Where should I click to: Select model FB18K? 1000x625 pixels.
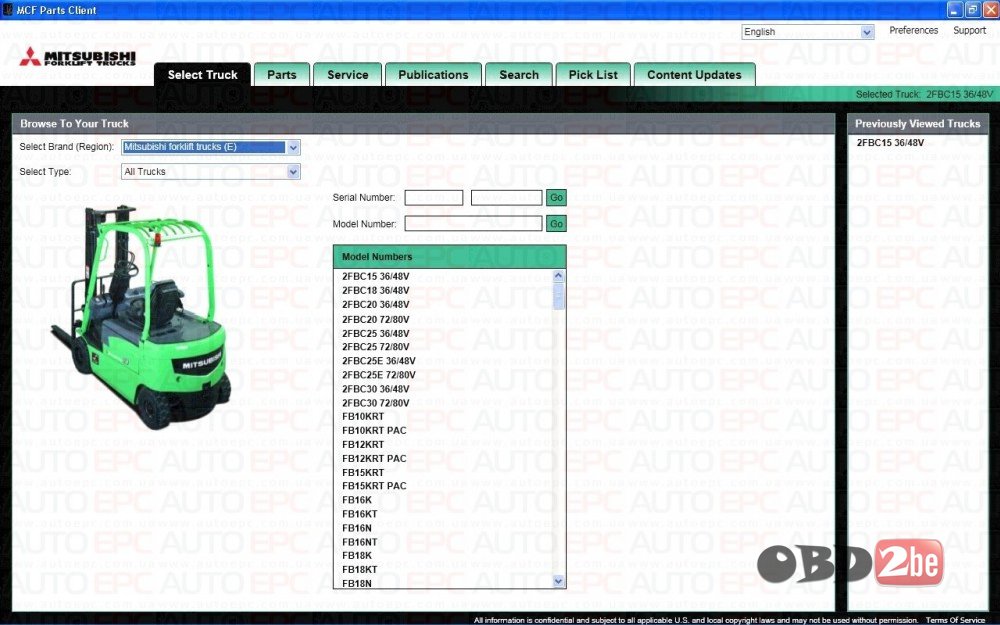click(x=357, y=555)
